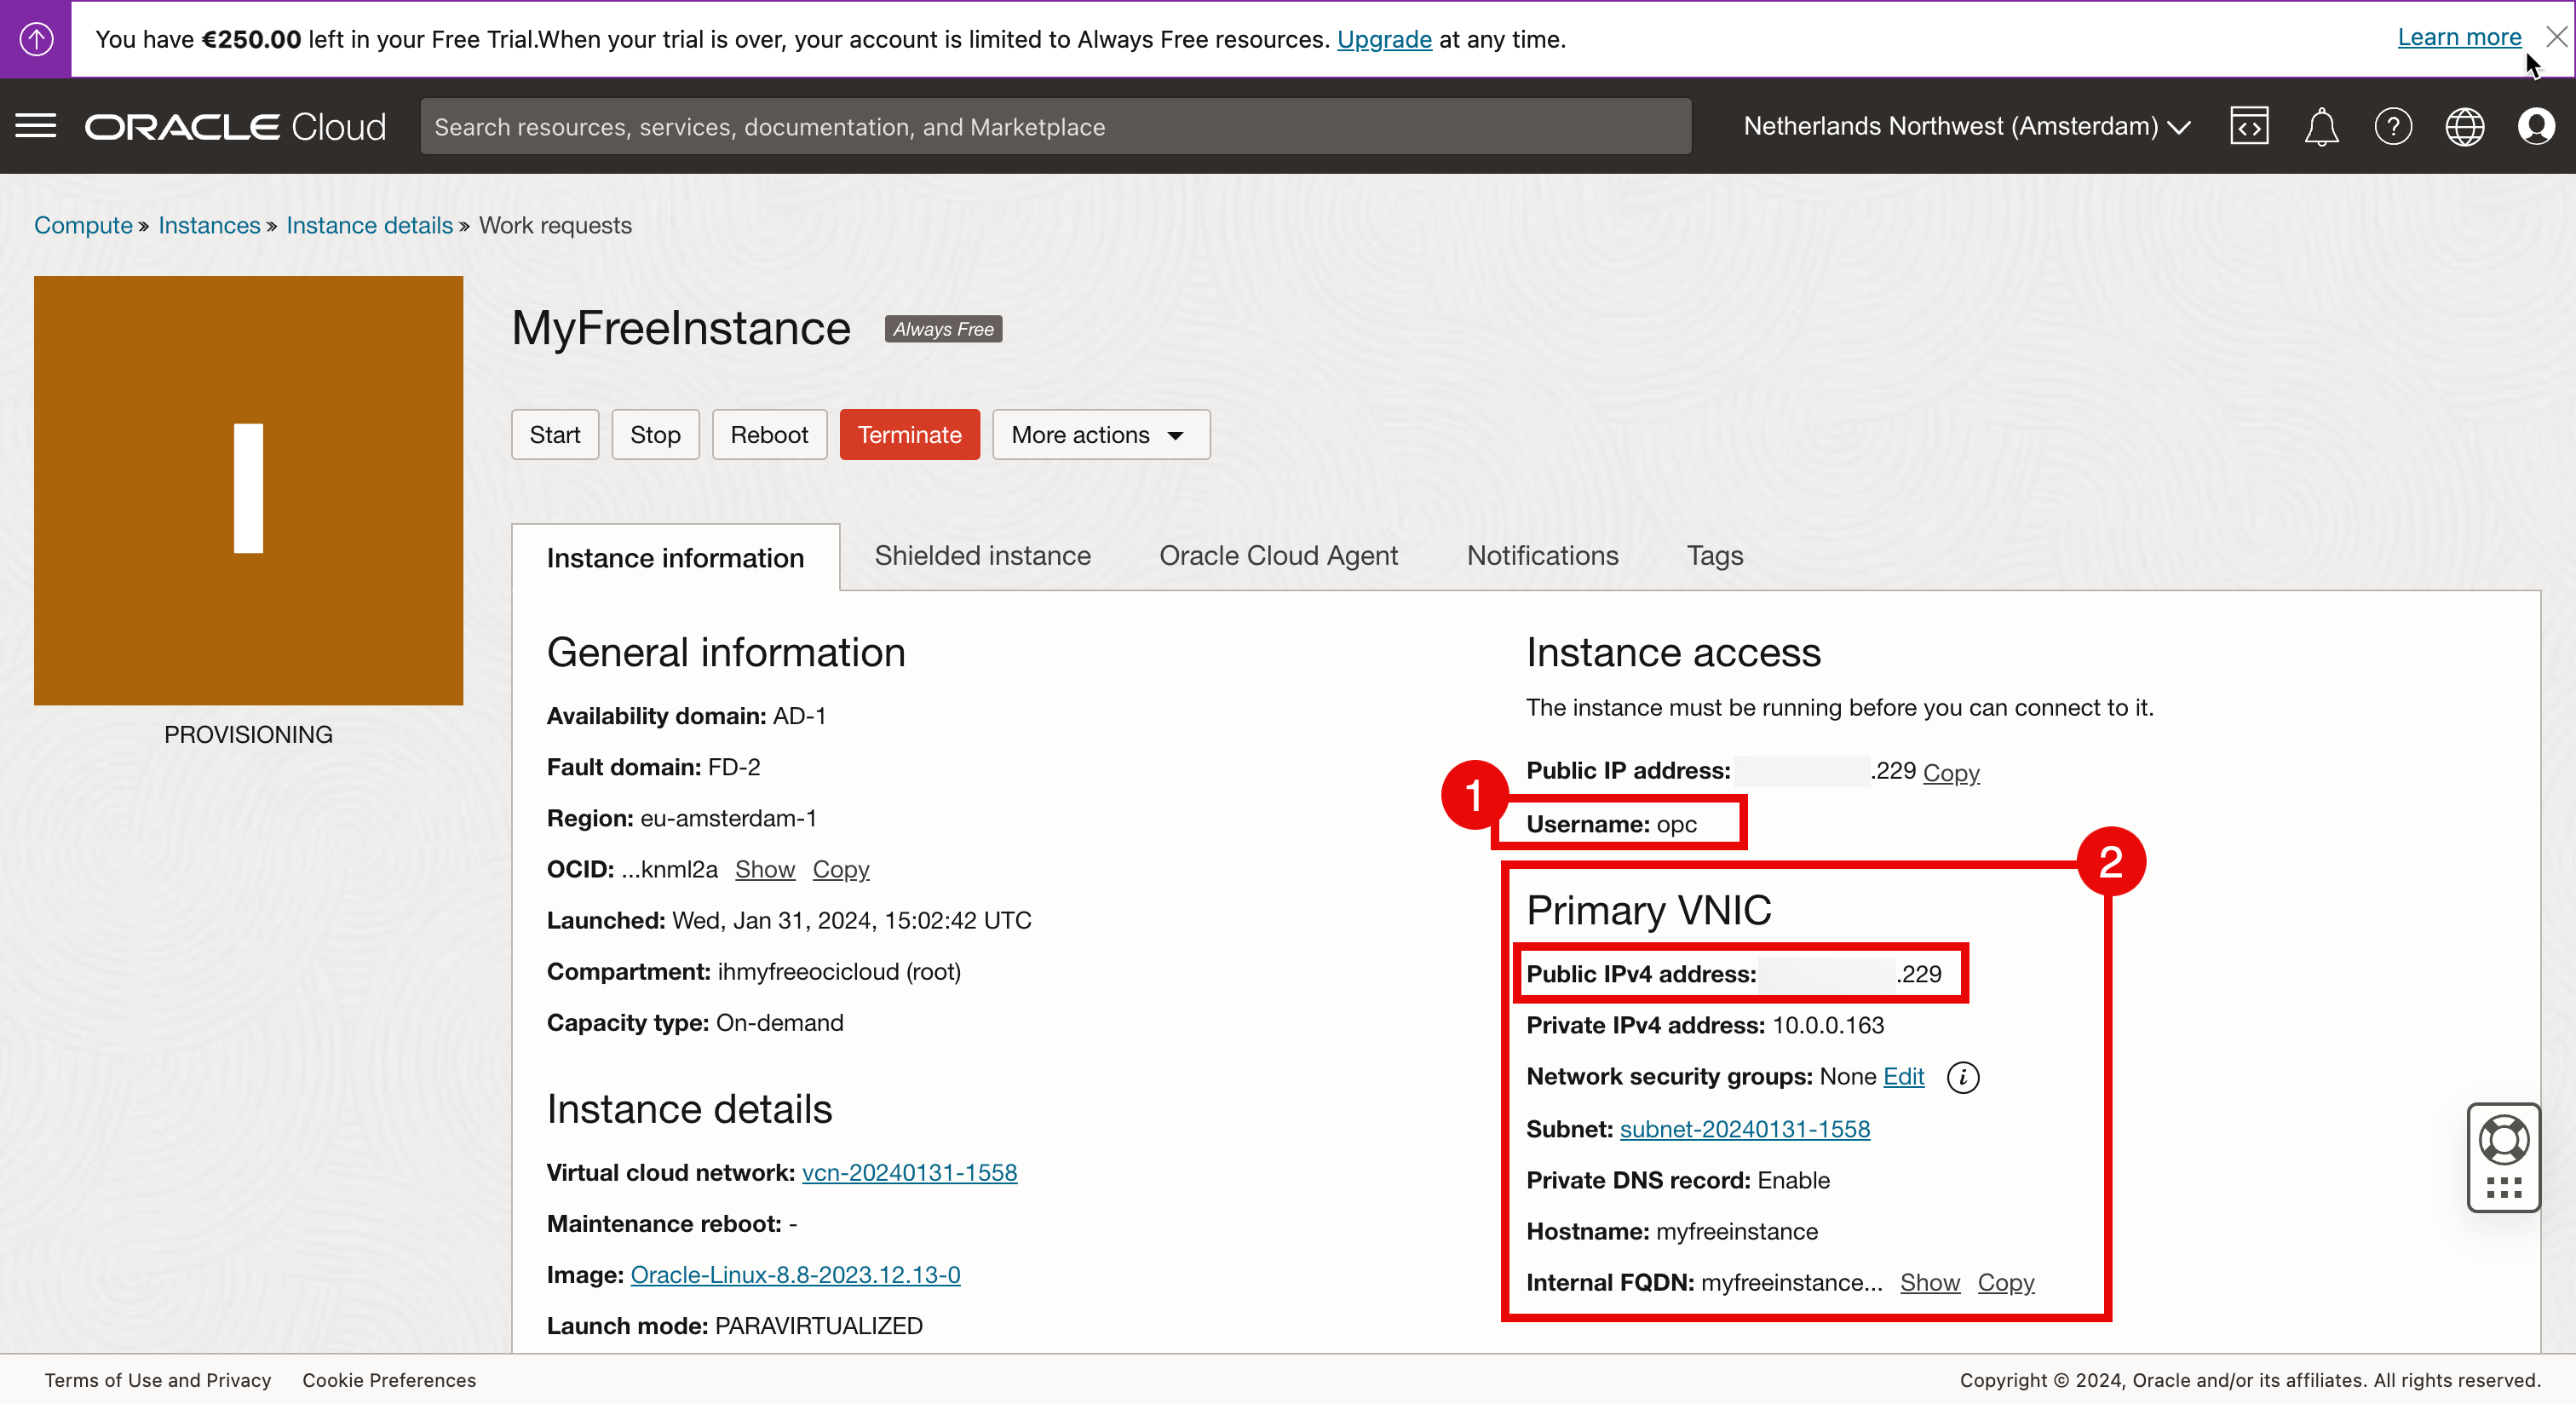Click the orange instance status thumbnail

point(248,490)
